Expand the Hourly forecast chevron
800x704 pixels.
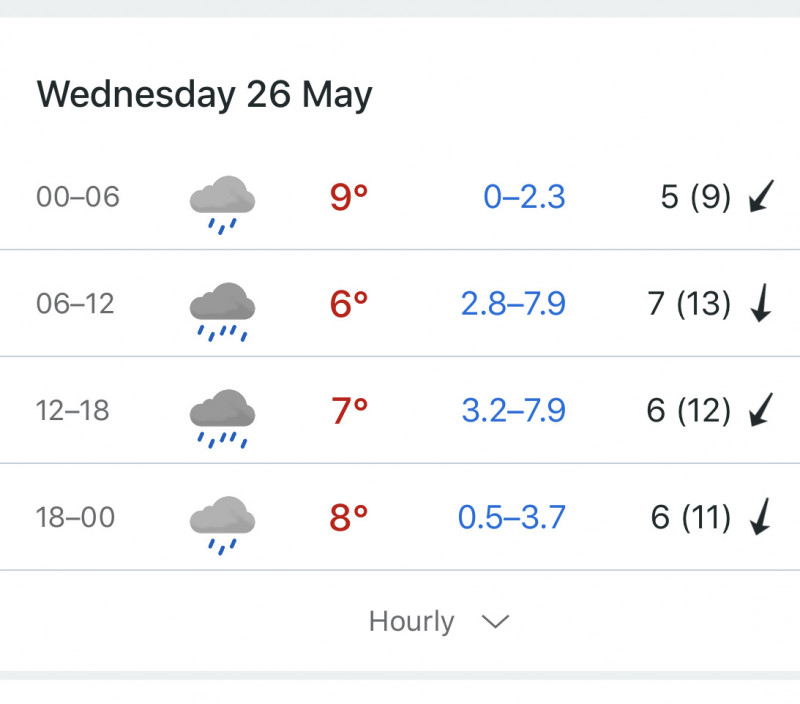tap(495, 622)
